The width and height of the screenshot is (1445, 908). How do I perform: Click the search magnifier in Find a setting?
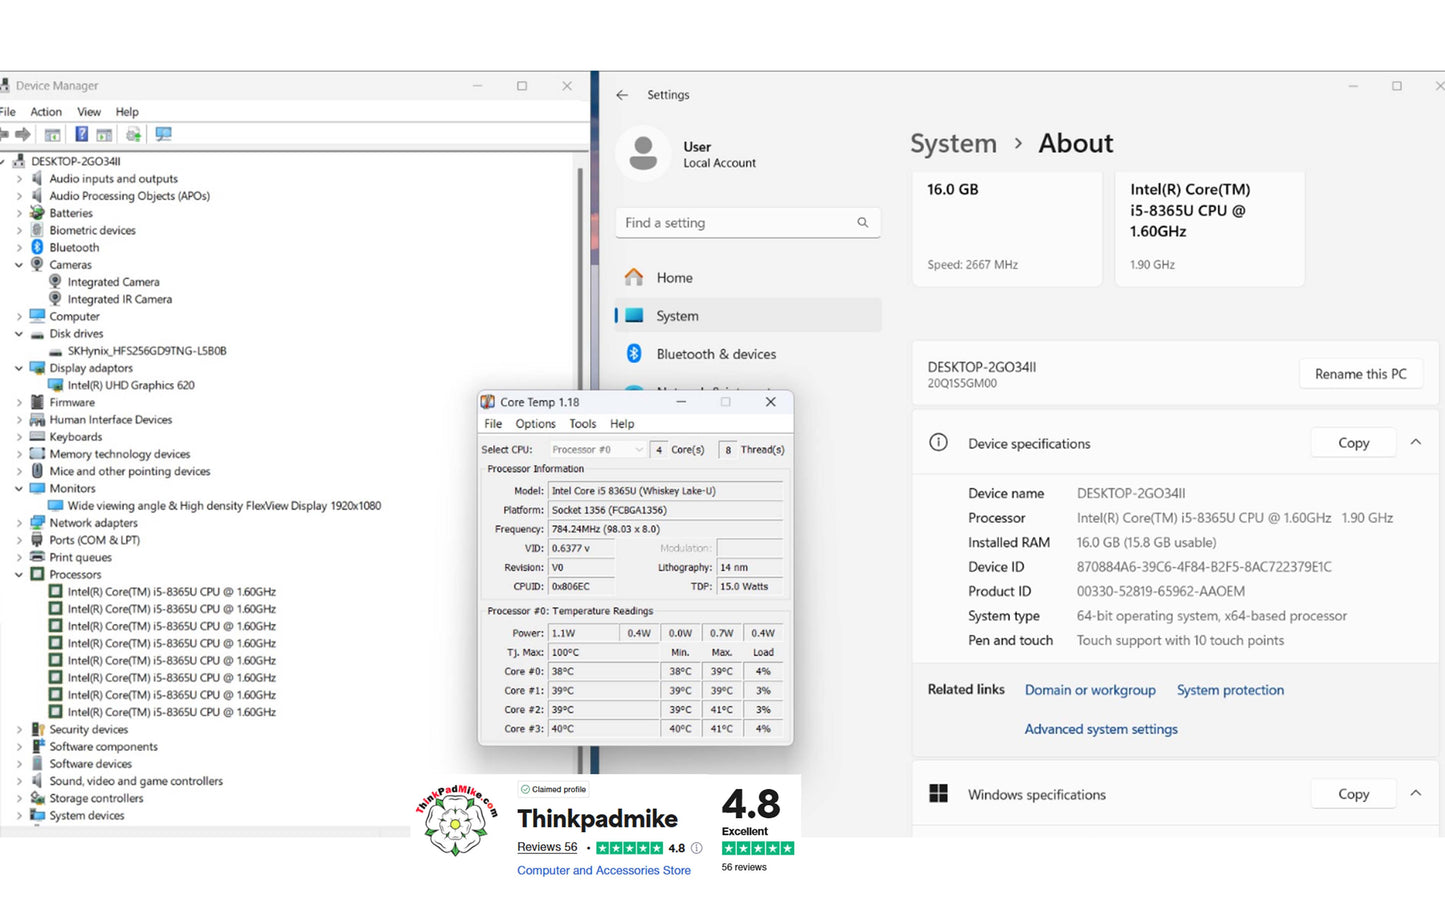[x=862, y=223]
